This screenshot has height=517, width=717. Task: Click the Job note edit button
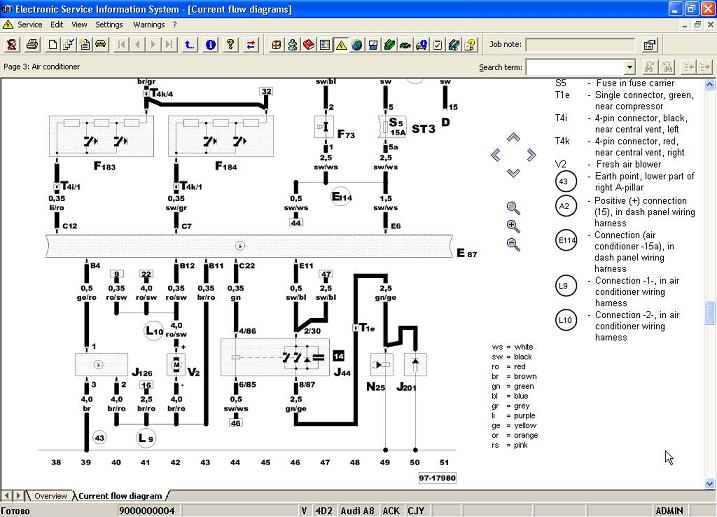649,45
